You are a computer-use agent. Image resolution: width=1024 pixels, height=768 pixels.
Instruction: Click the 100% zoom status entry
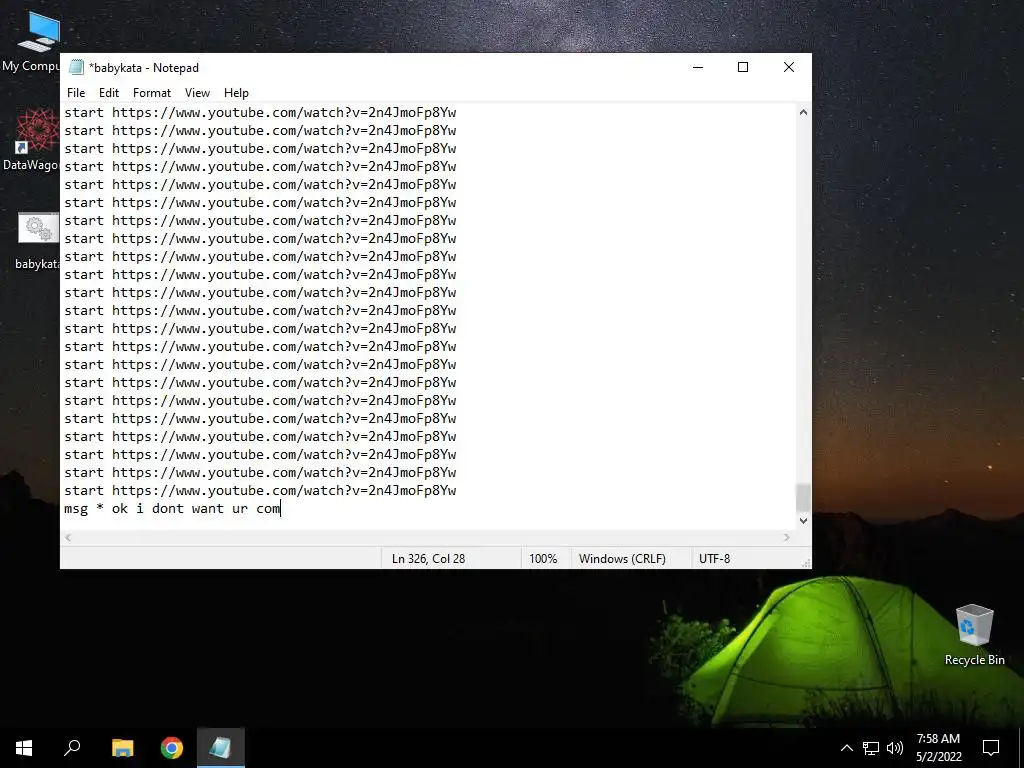543,558
